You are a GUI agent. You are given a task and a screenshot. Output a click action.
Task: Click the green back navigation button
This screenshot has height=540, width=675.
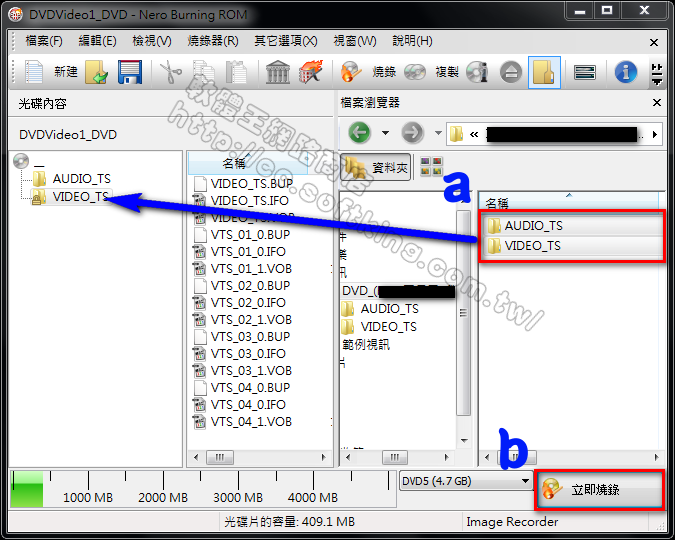pos(360,133)
